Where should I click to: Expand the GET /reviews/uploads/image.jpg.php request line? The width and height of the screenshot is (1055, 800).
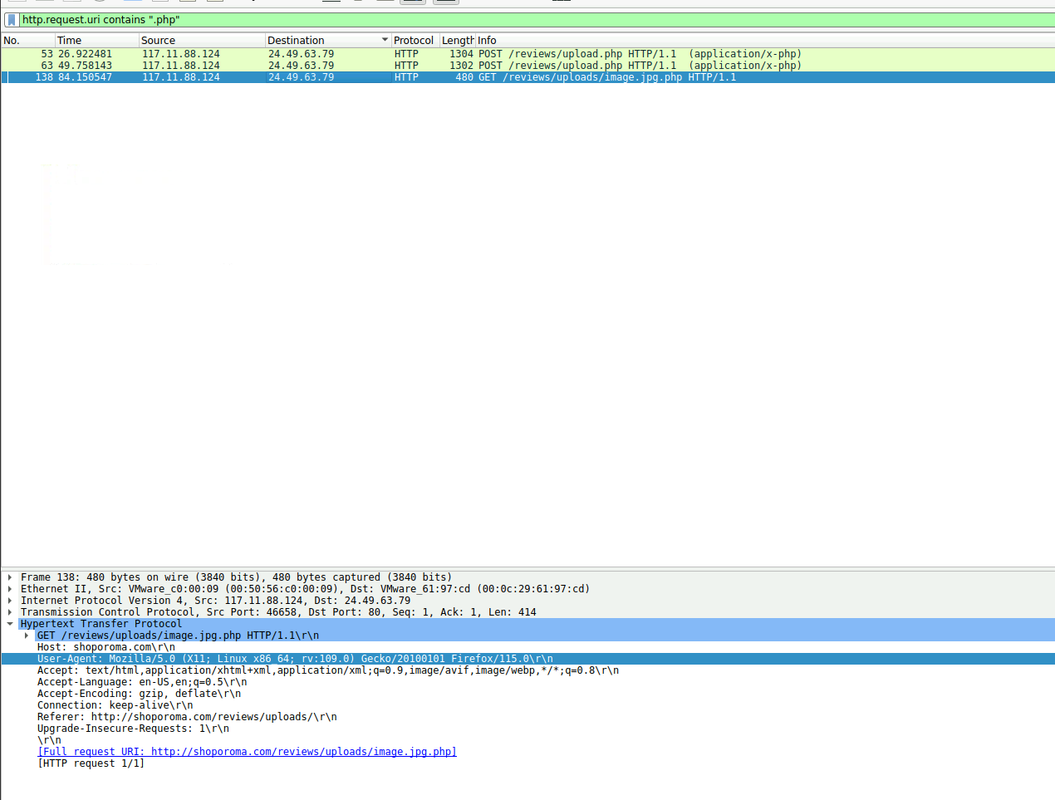[27, 635]
